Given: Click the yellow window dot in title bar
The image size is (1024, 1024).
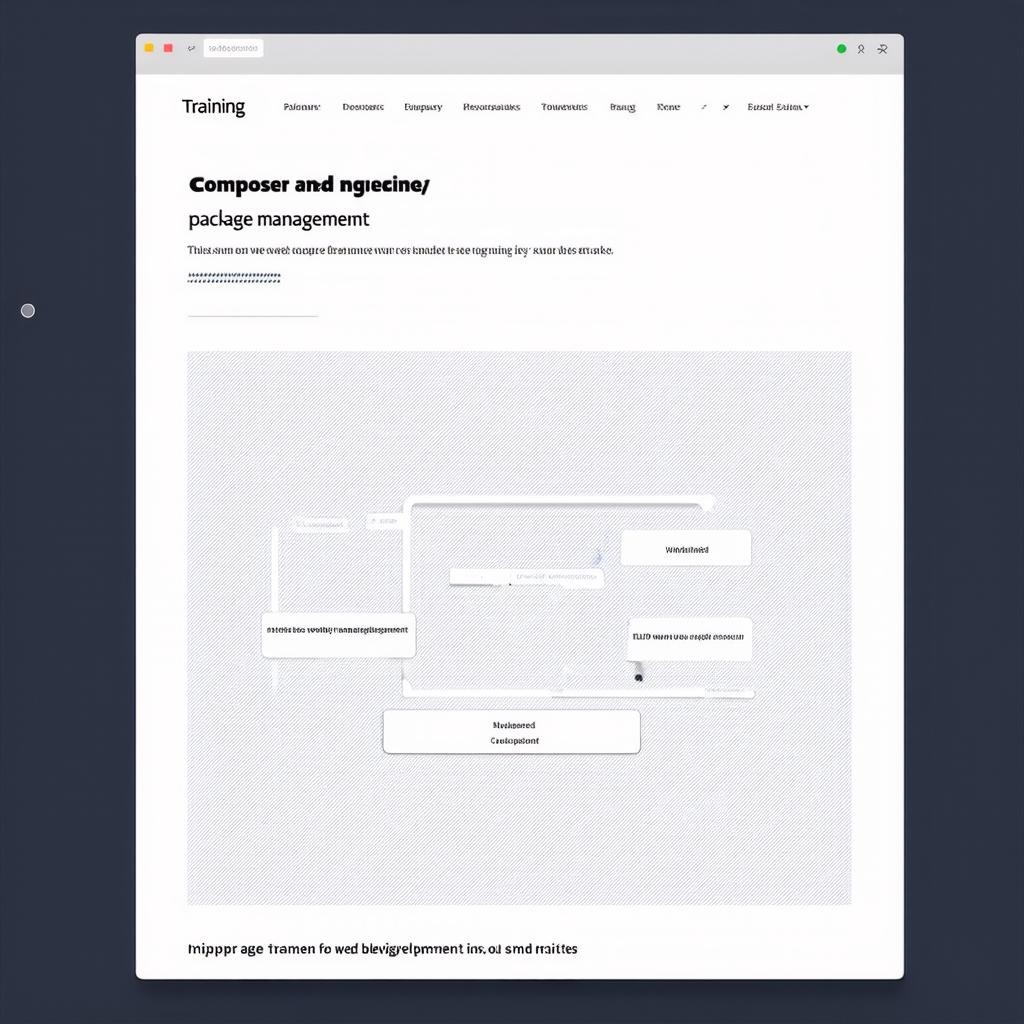Looking at the screenshot, I should 149,48.
